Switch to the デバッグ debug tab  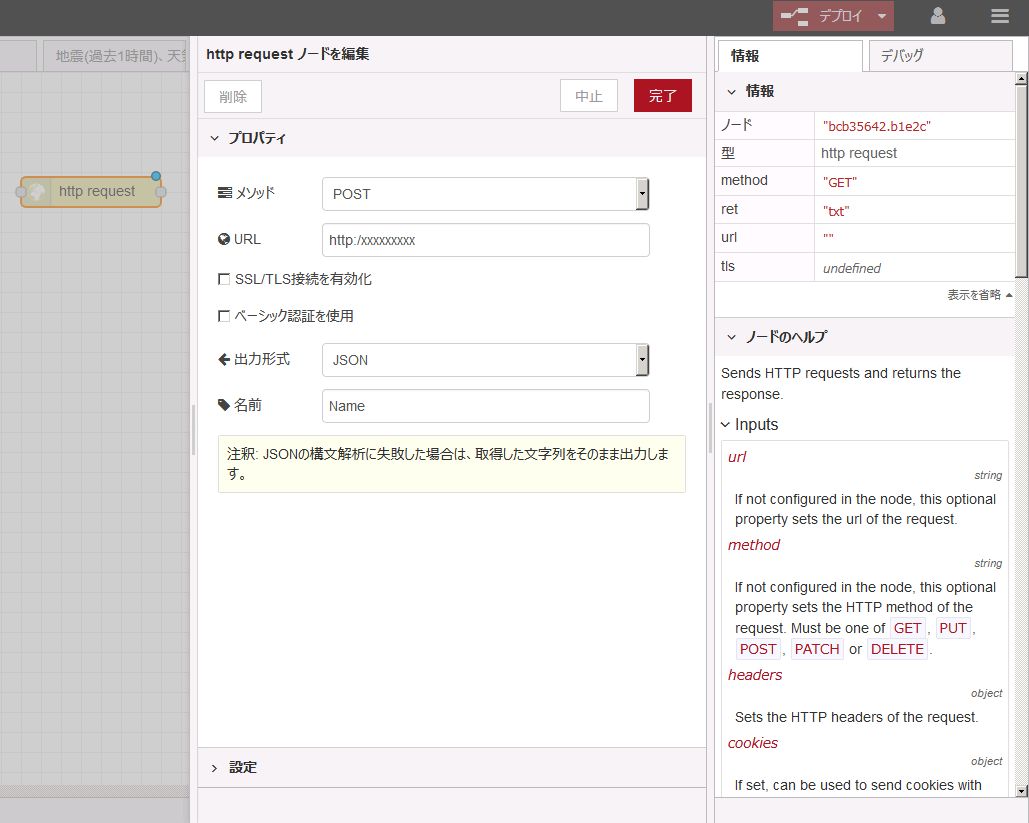[940, 56]
